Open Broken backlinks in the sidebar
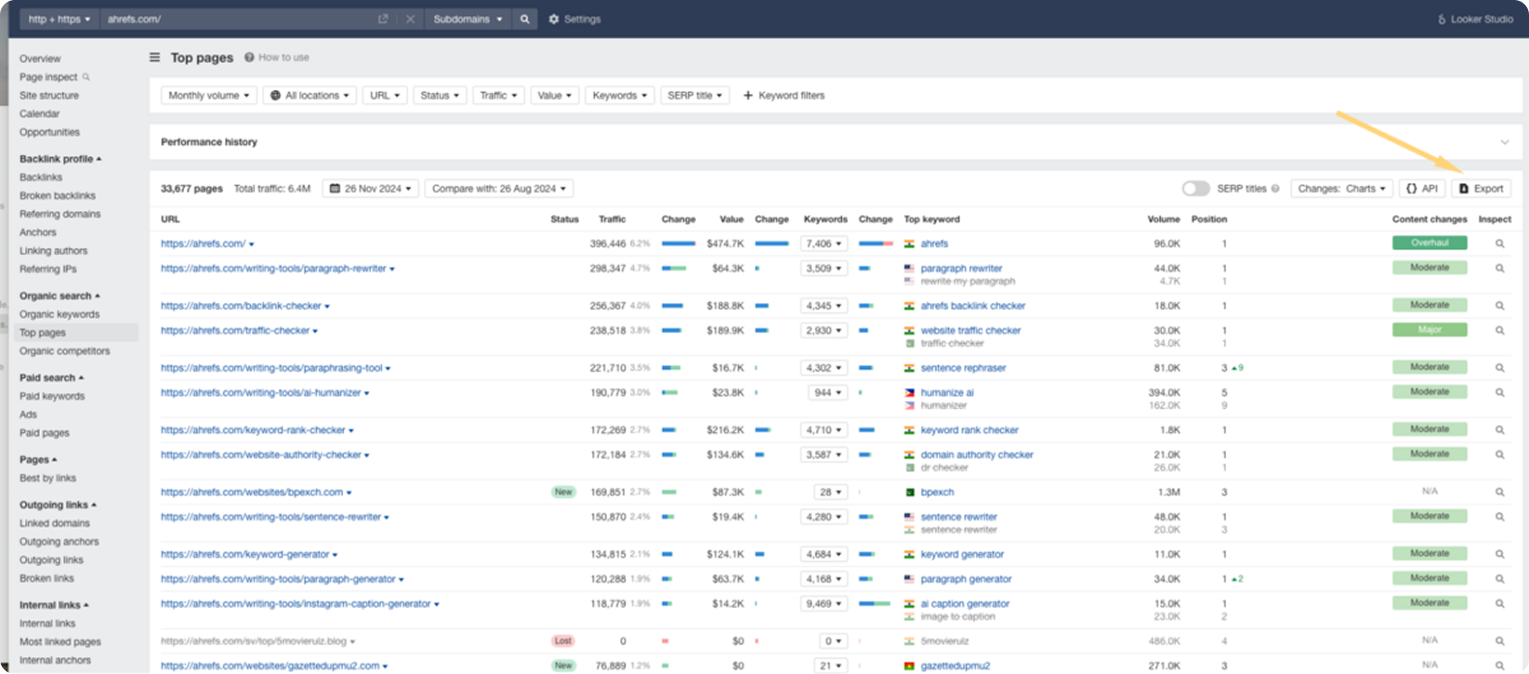This screenshot has height=674, width=1529. [58, 196]
